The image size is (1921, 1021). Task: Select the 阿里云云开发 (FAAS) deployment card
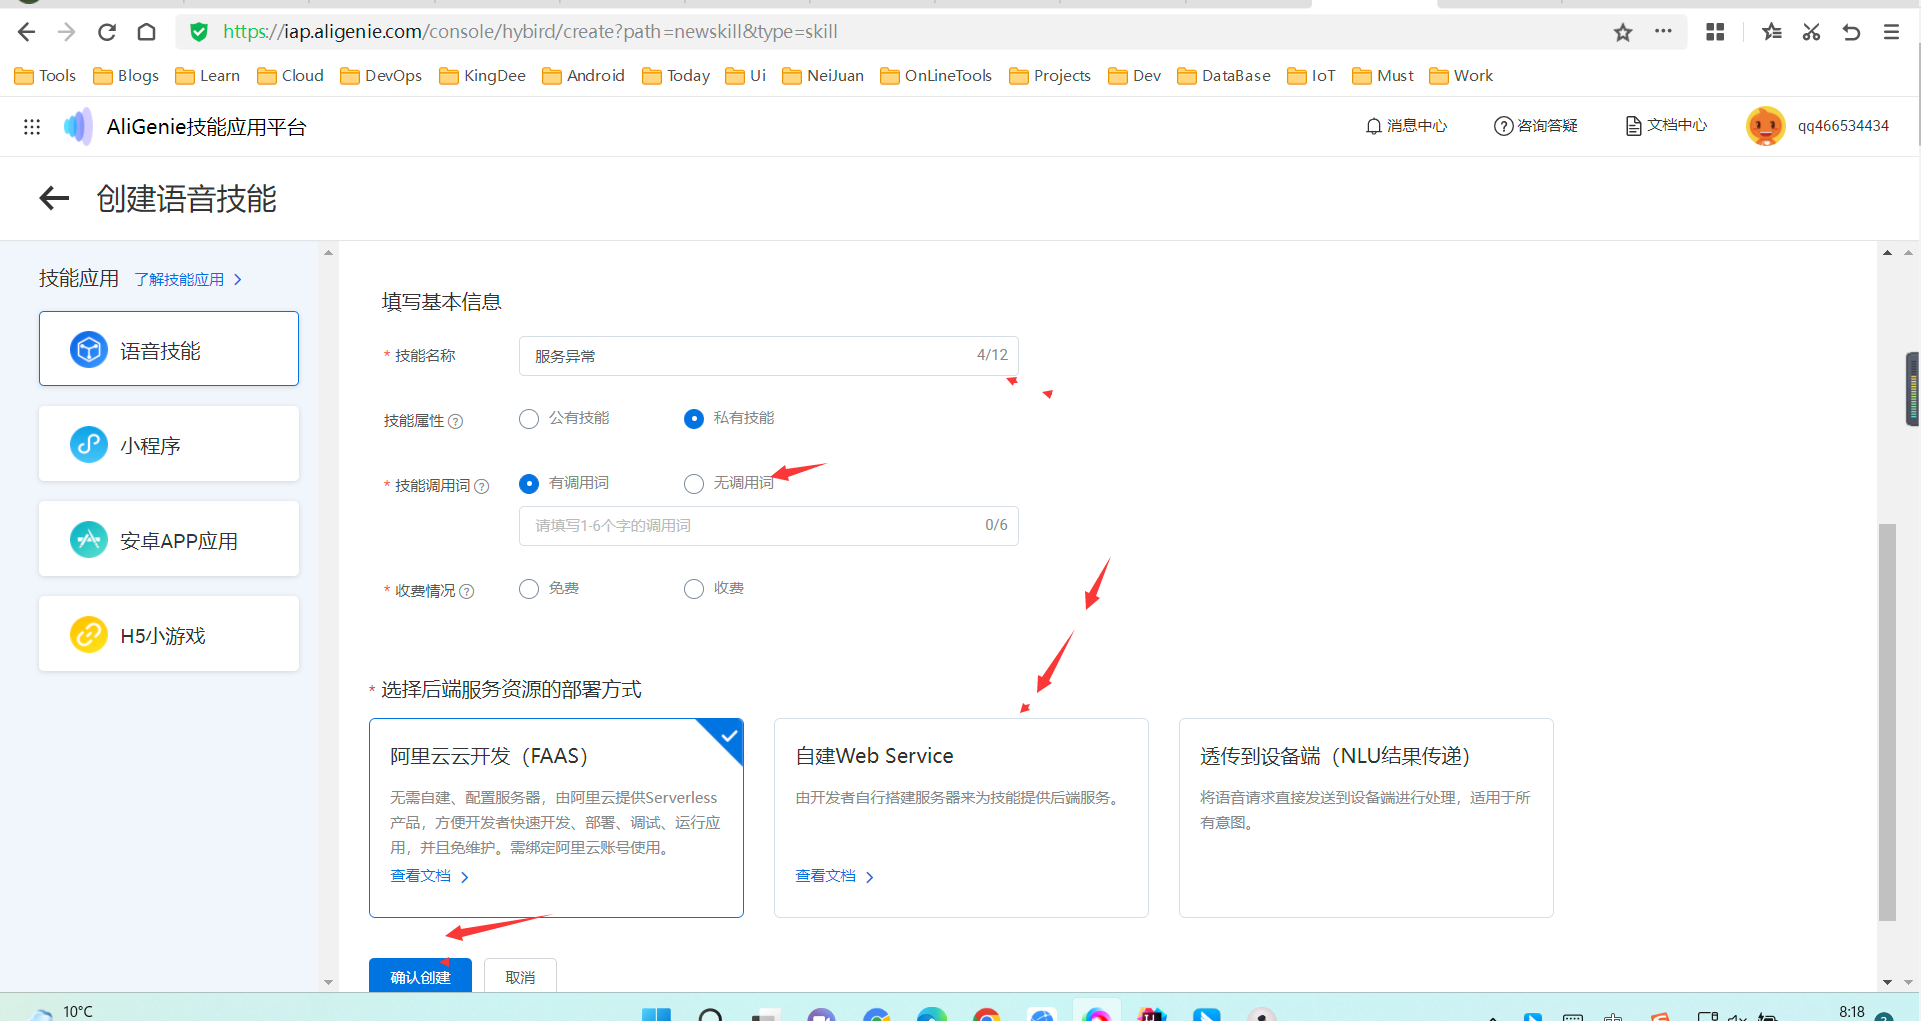click(x=556, y=817)
